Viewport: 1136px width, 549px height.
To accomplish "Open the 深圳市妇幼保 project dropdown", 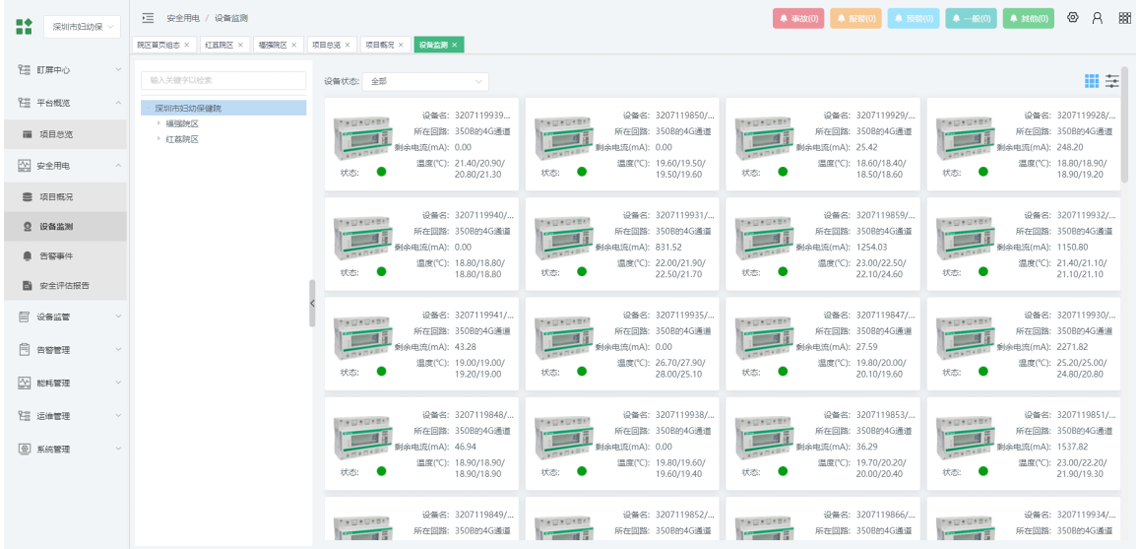I will click(x=82, y=28).
